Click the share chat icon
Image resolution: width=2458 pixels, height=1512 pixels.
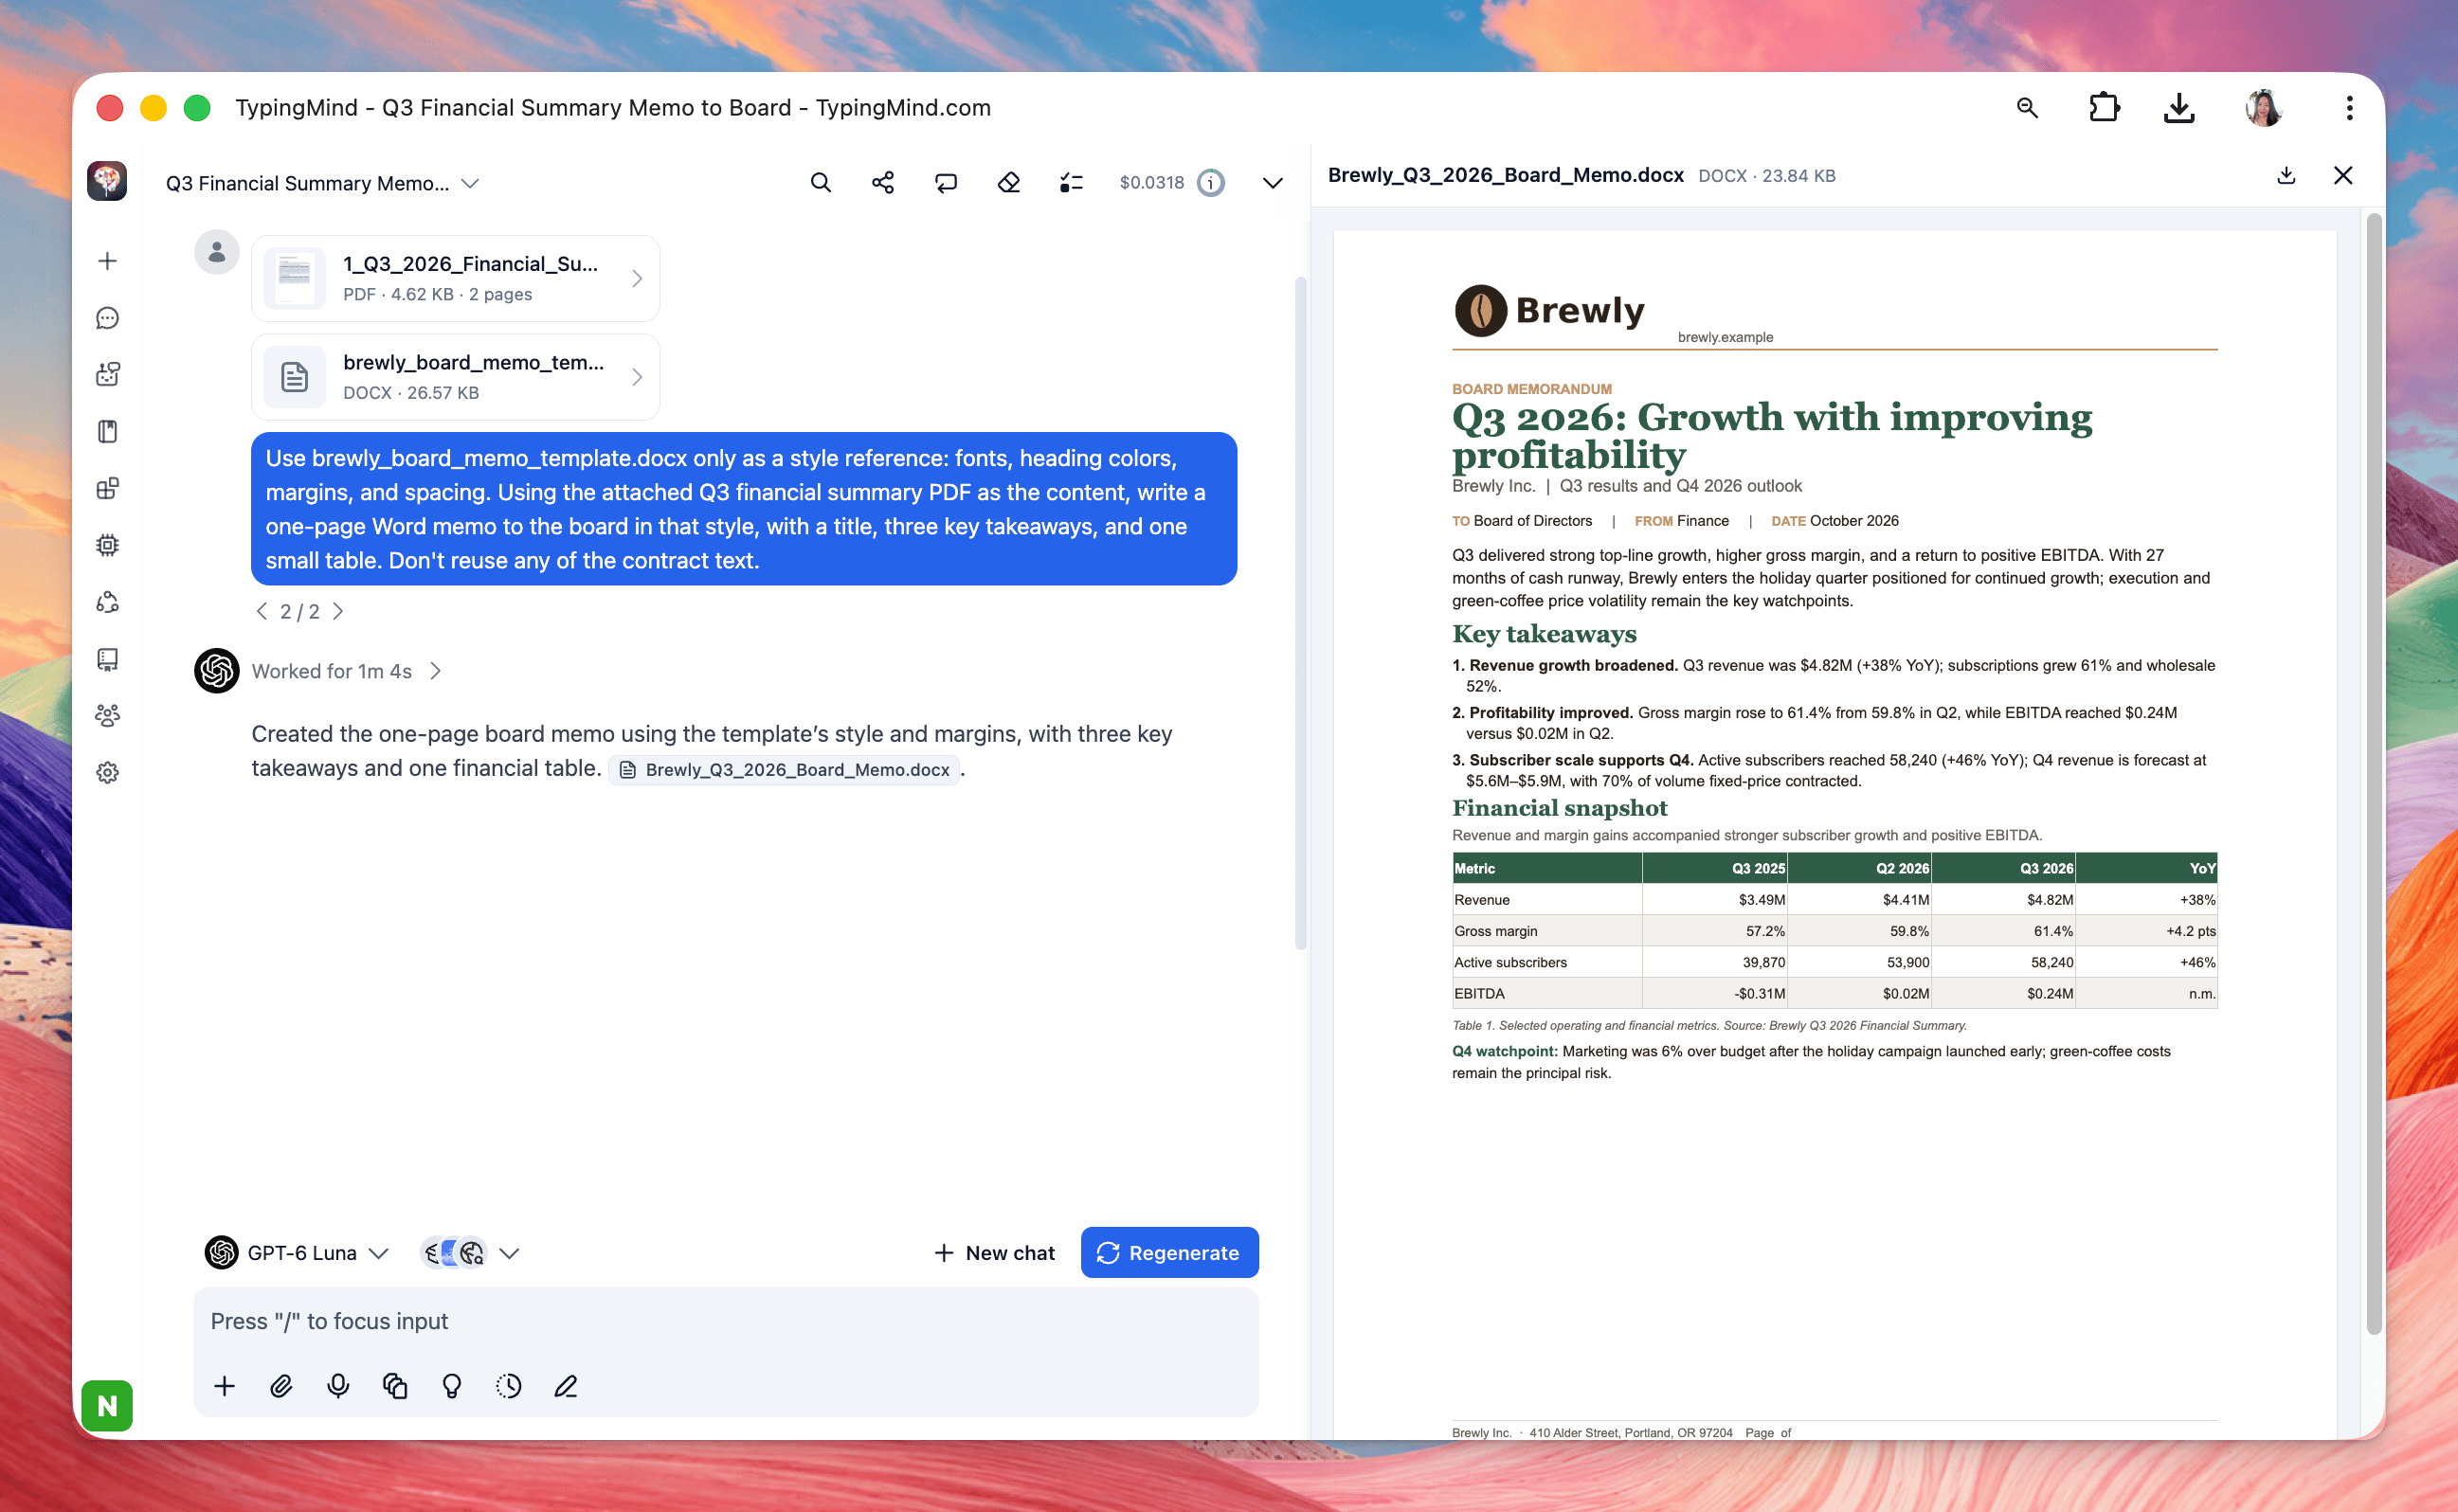click(x=882, y=182)
